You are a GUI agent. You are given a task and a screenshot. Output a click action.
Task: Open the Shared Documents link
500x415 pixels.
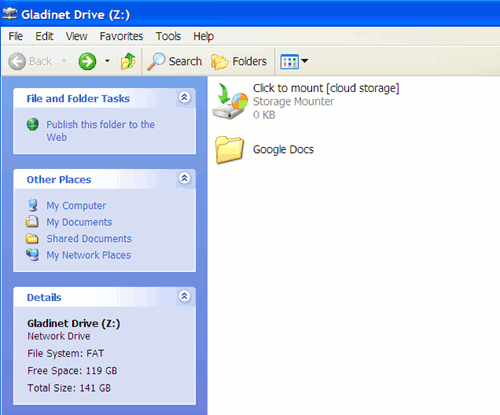tap(89, 239)
